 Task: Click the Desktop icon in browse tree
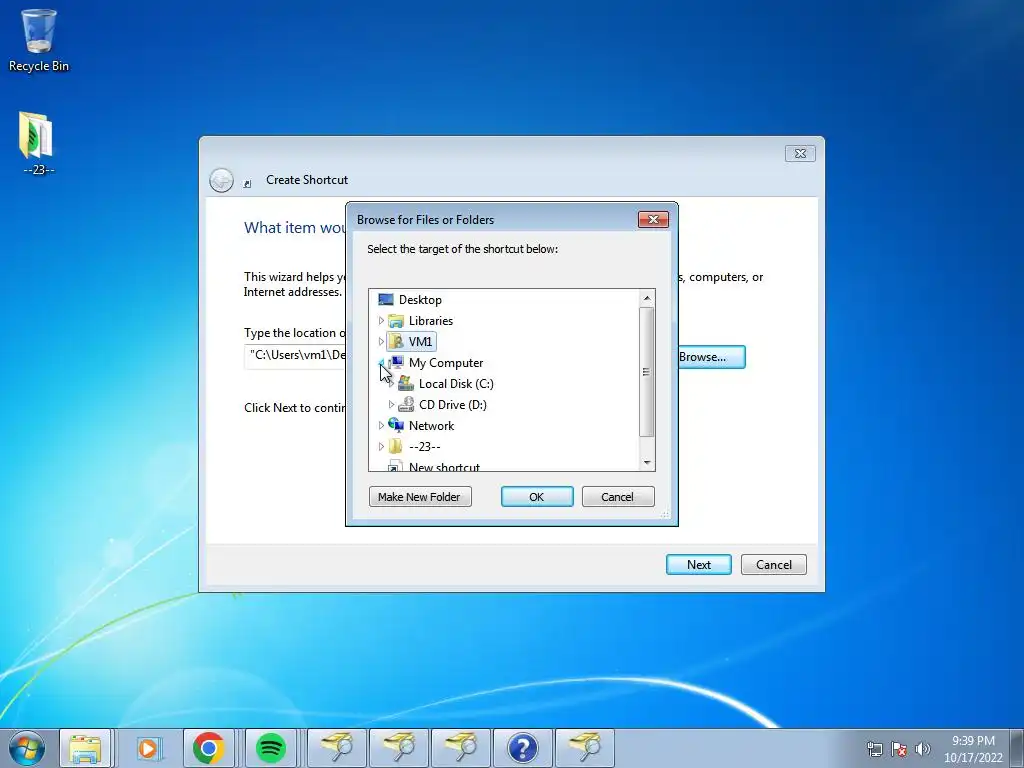(386, 300)
